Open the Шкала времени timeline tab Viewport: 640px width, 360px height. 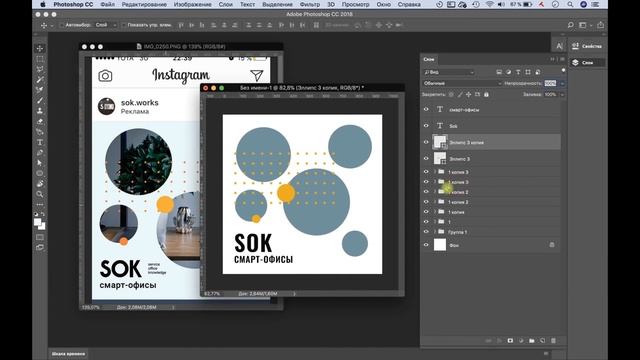tap(69, 353)
